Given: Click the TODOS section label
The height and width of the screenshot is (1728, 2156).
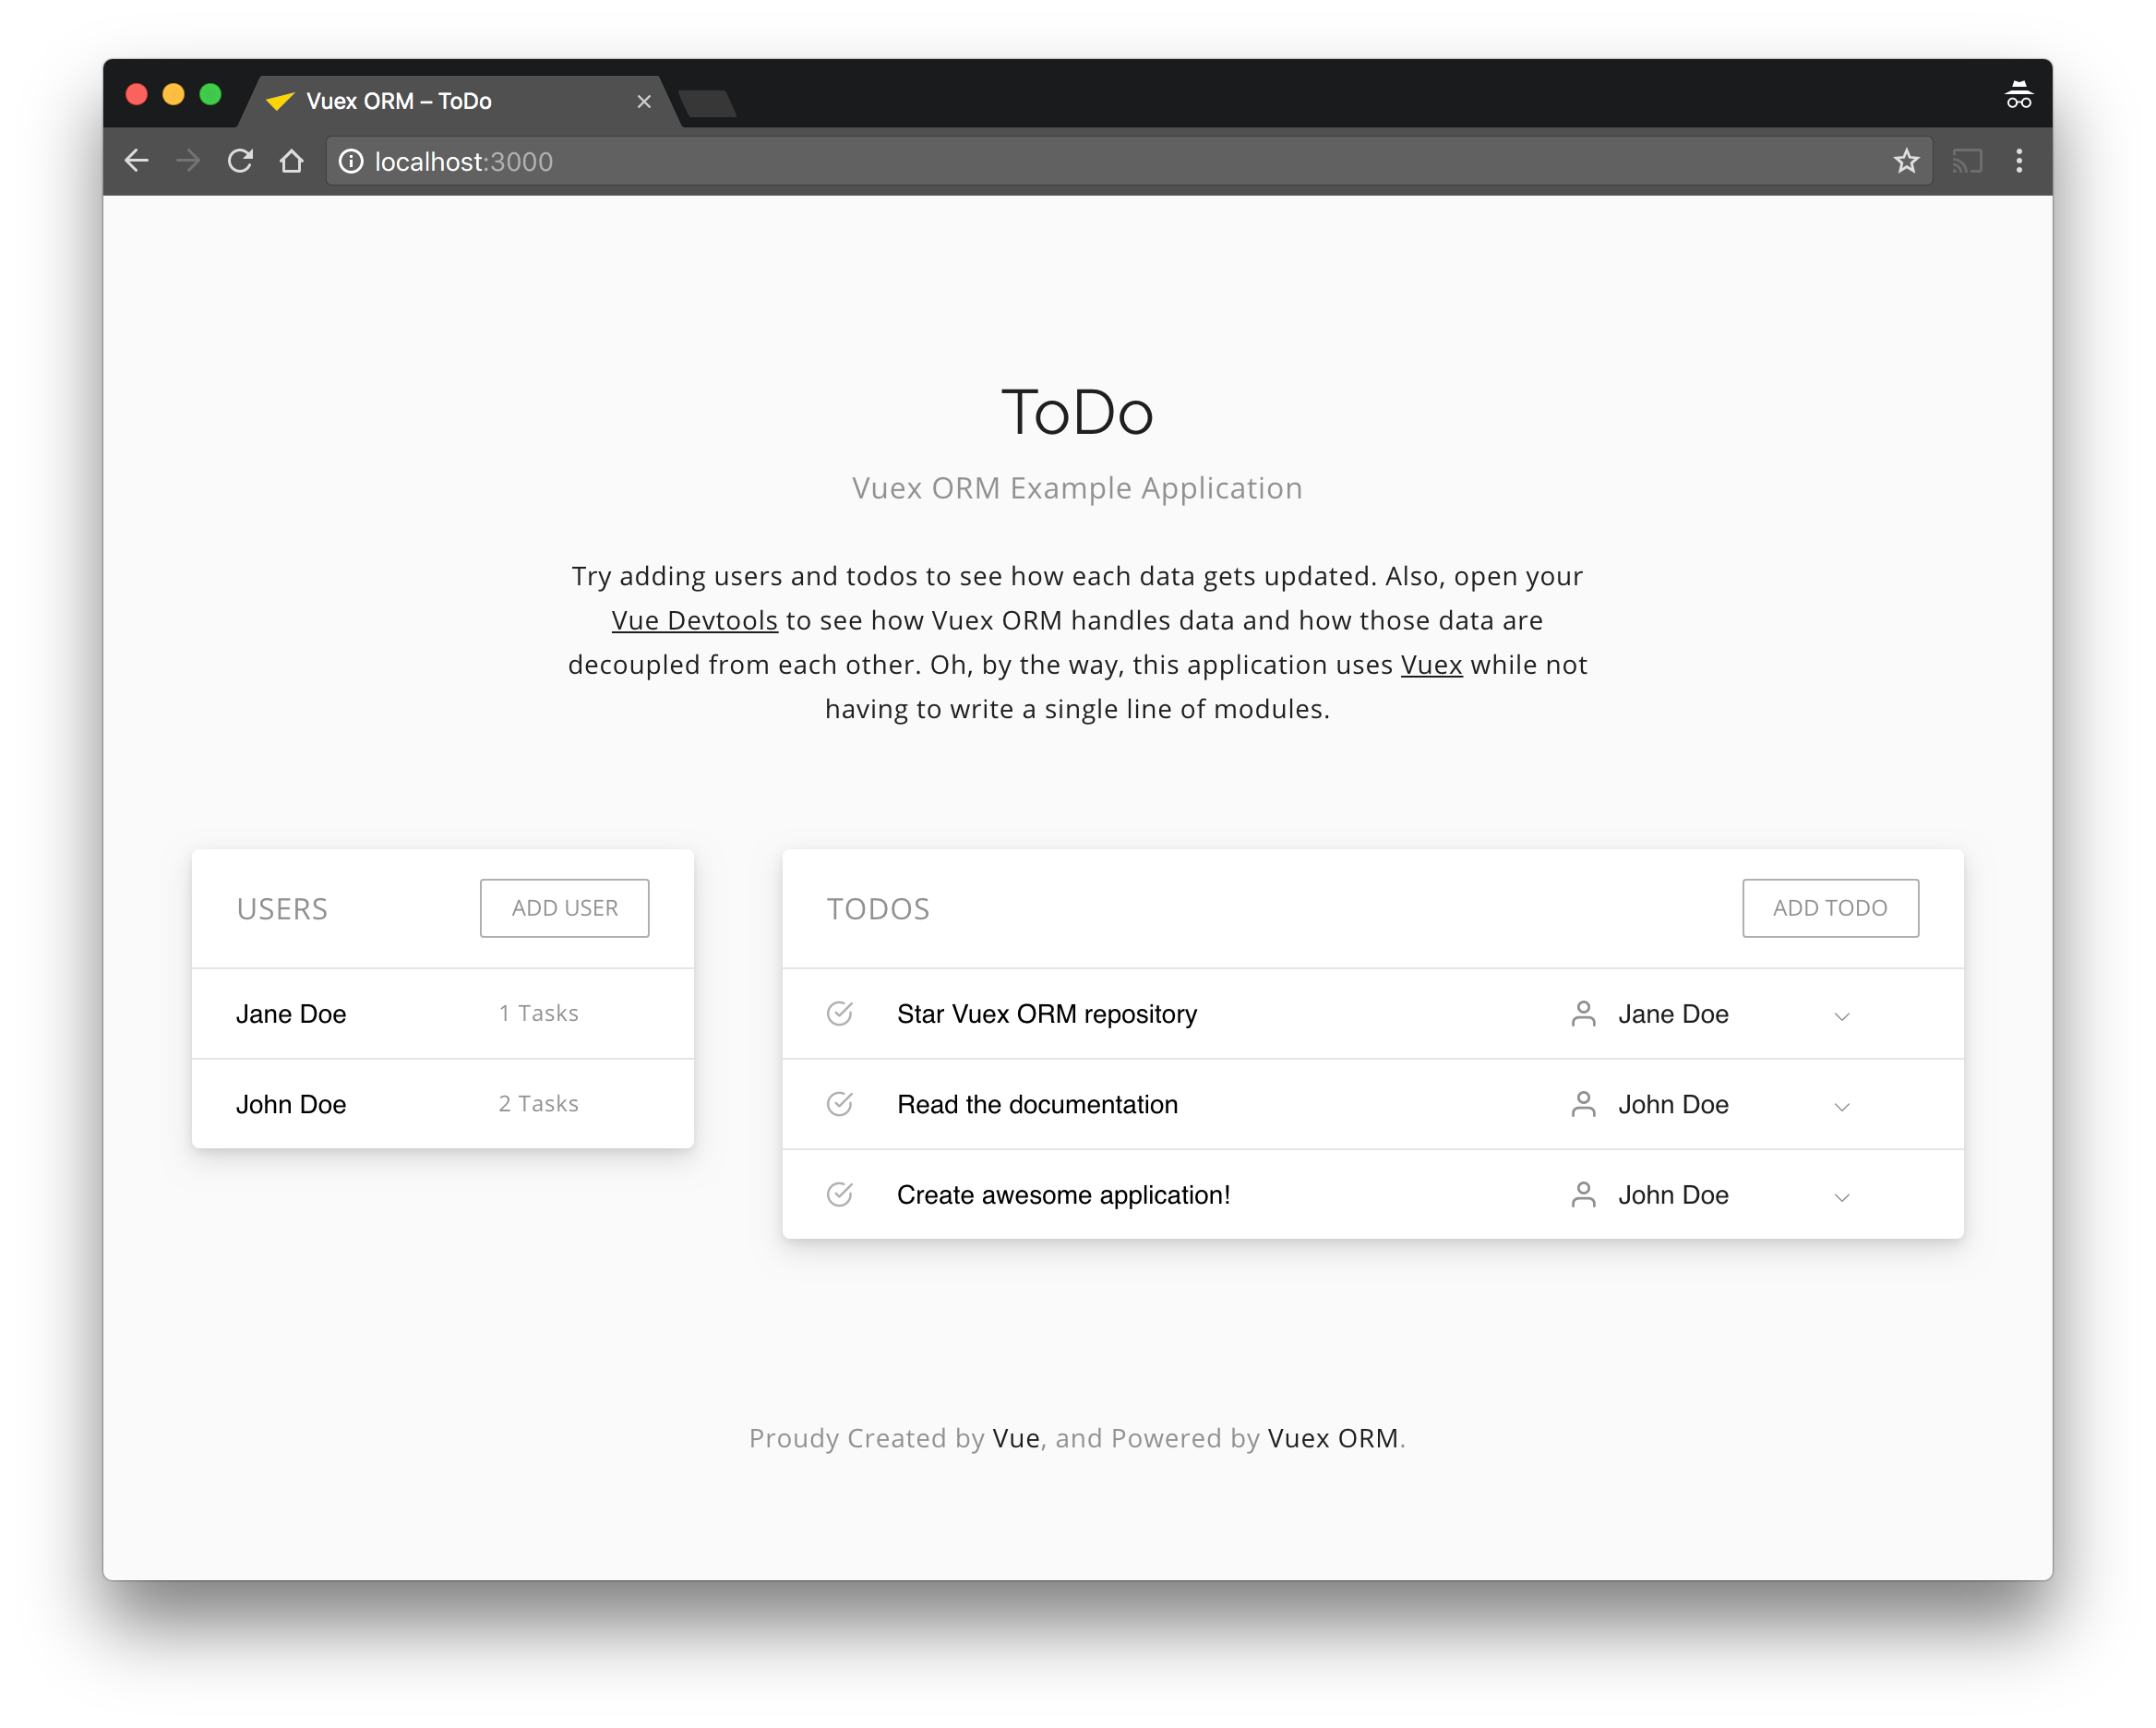Looking at the screenshot, I should pos(878,906).
